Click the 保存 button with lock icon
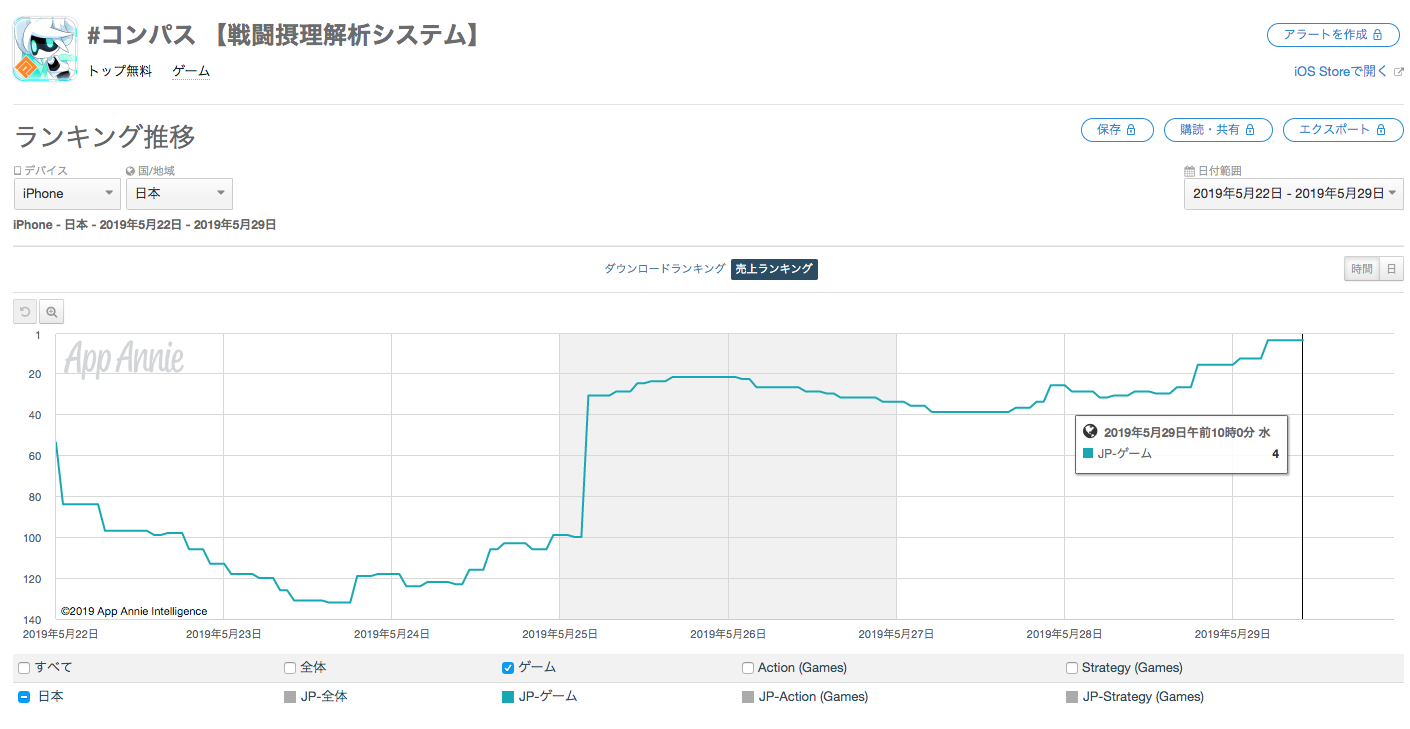 1116,130
